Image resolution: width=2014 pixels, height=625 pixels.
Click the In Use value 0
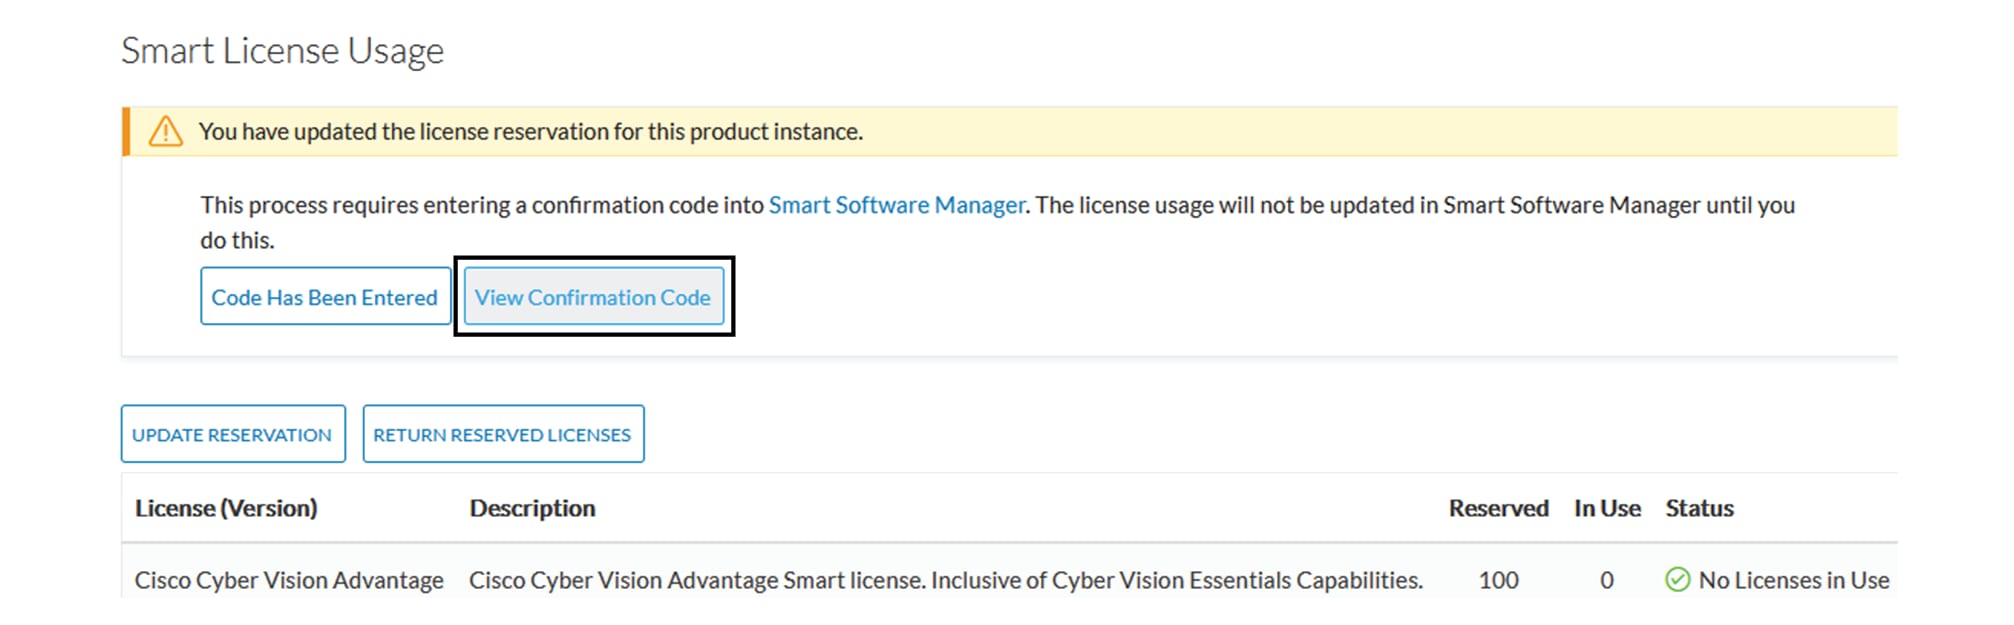pyautogui.click(x=1607, y=580)
